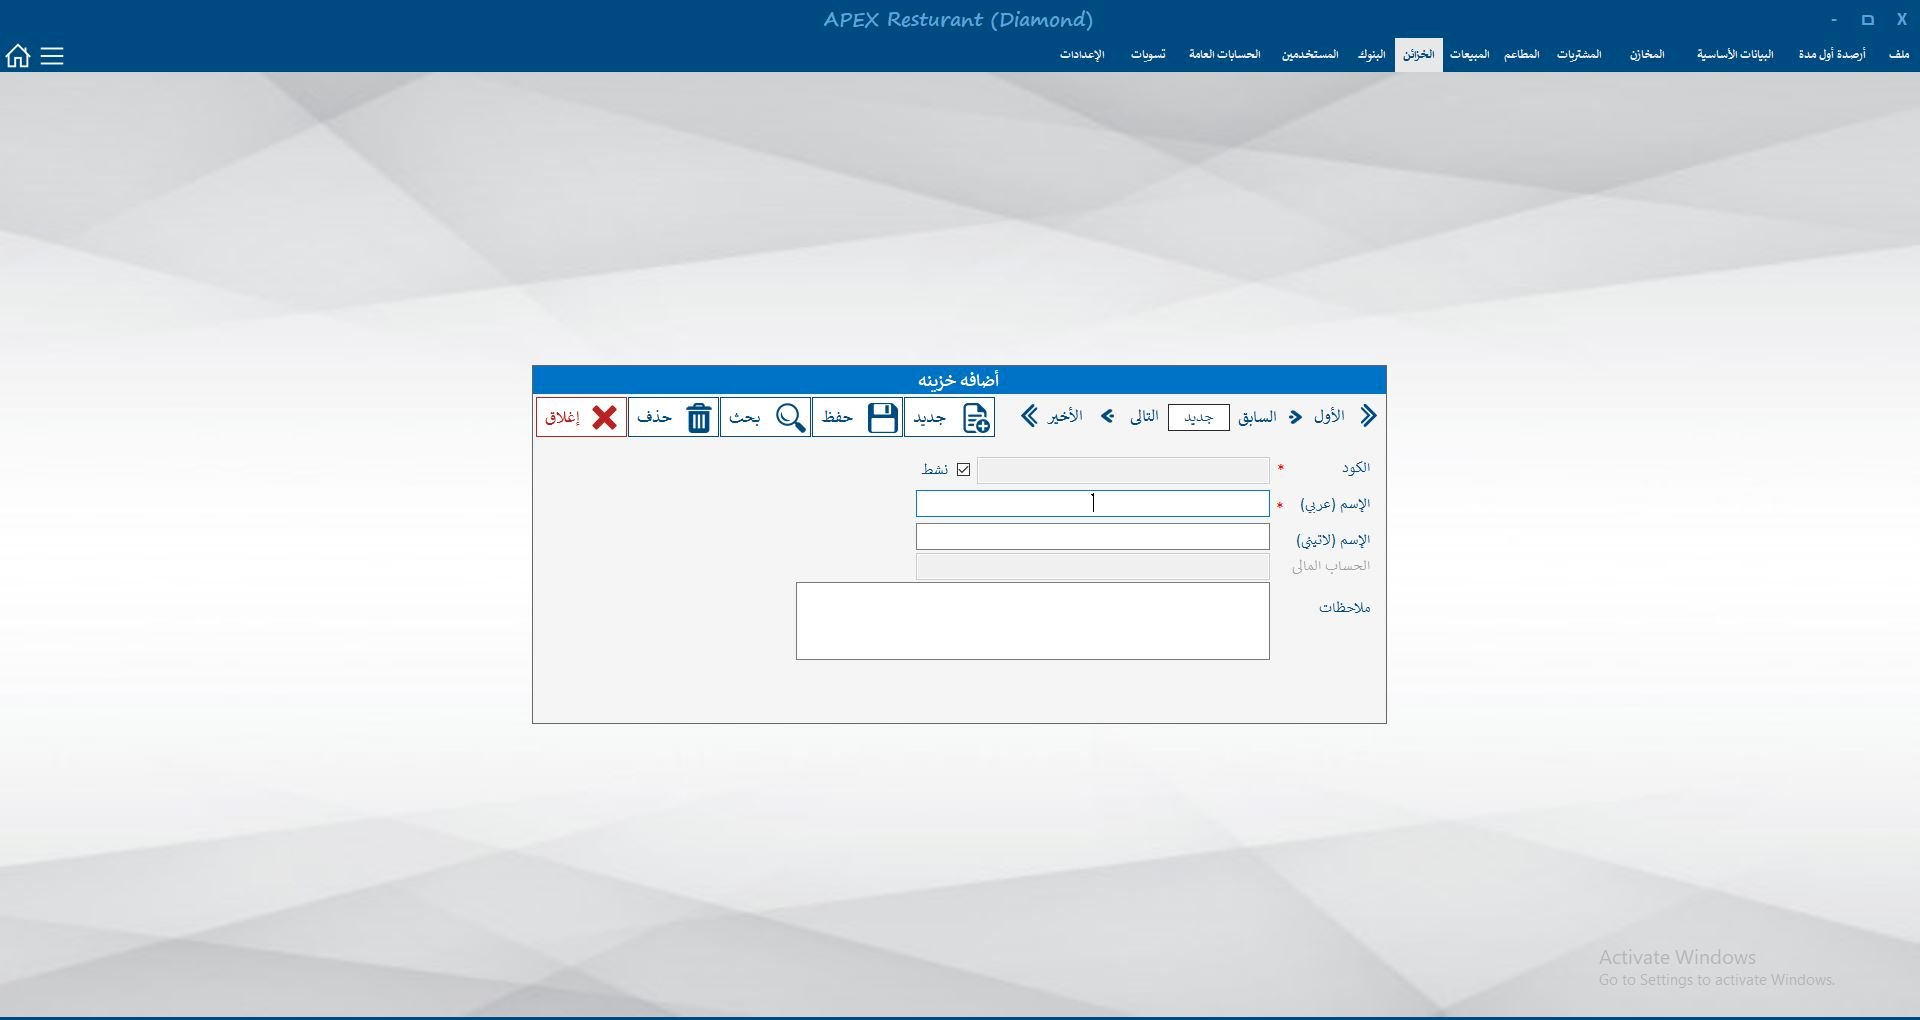Viewport: 1920px width, 1020px height.
Task: Open the الإعدادات menu
Action: (1082, 54)
